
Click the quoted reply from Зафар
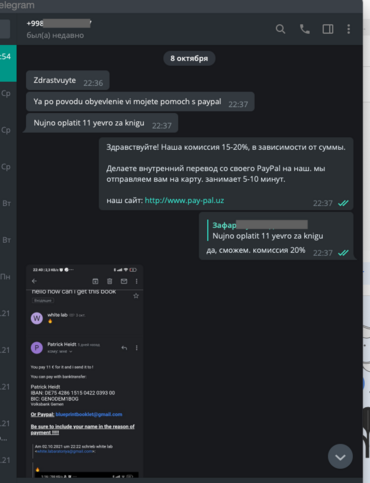click(268, 231)
